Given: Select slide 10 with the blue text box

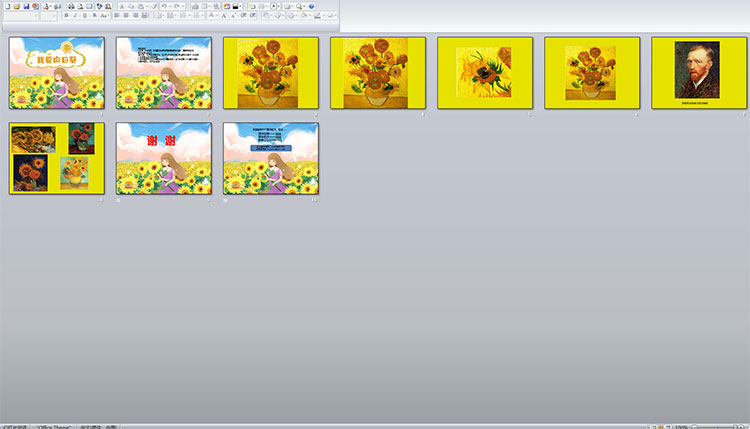Looking at the screenshot, I should (271, 158).
